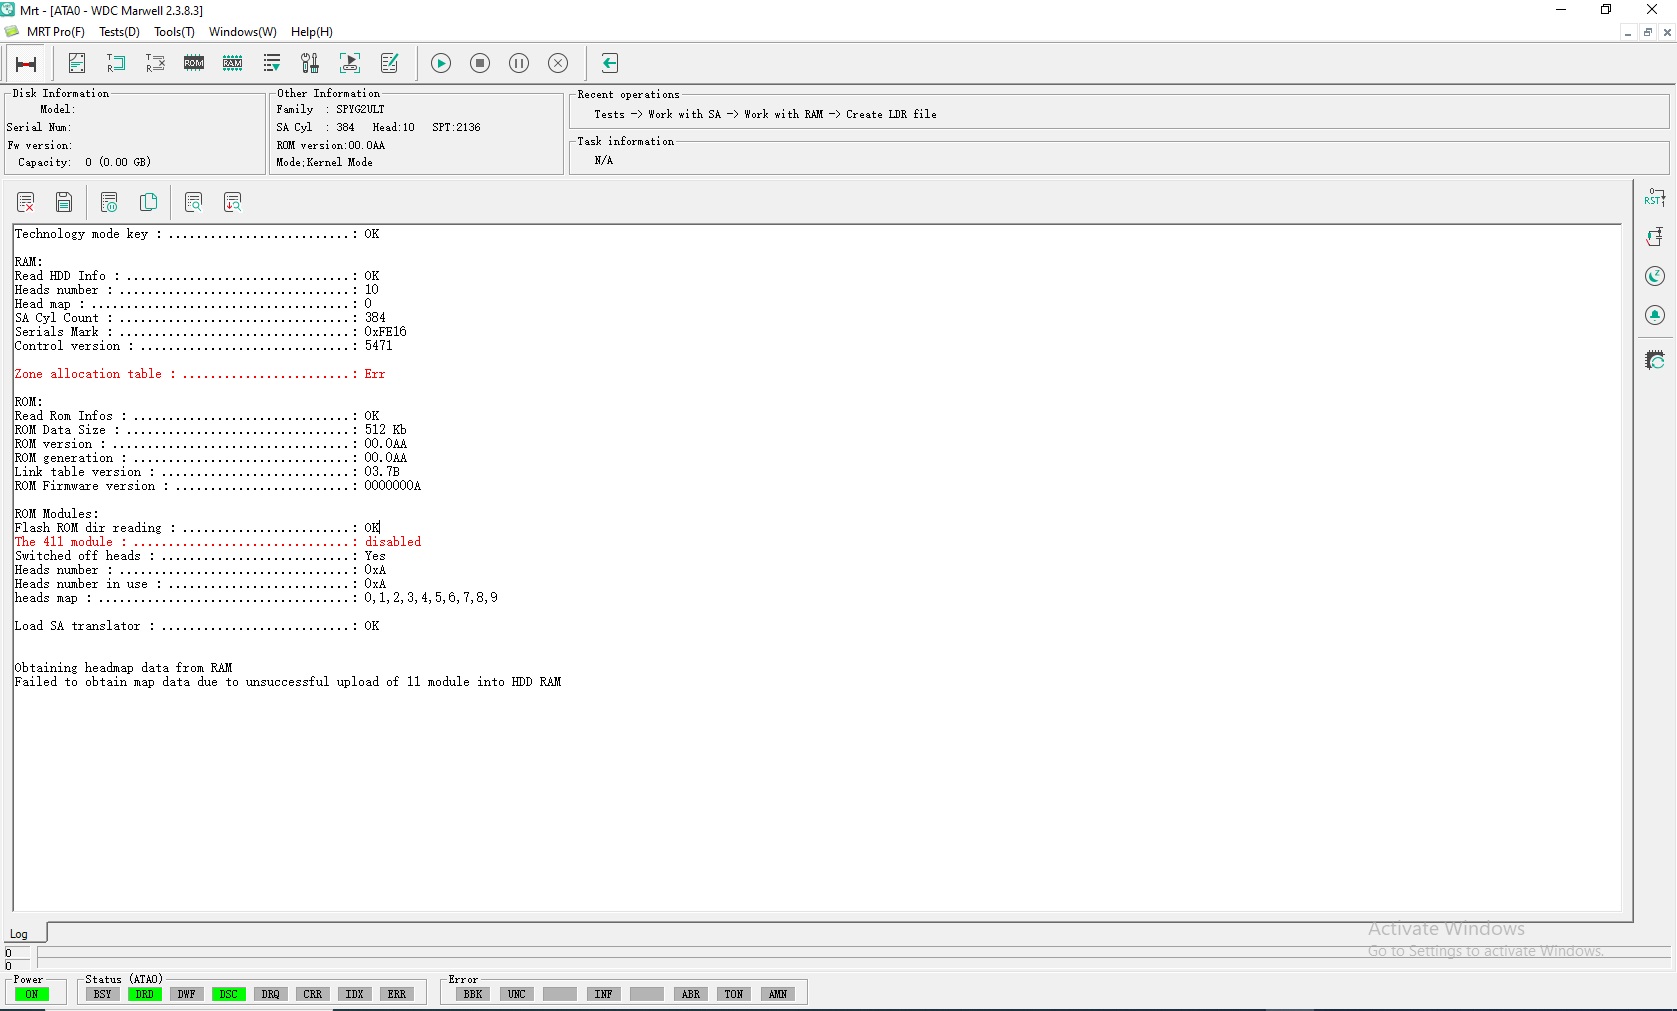Viewport: 1677px width, 1011px height.
Task: Clear the log with red X icon
Action: click(x=26, y=203)
